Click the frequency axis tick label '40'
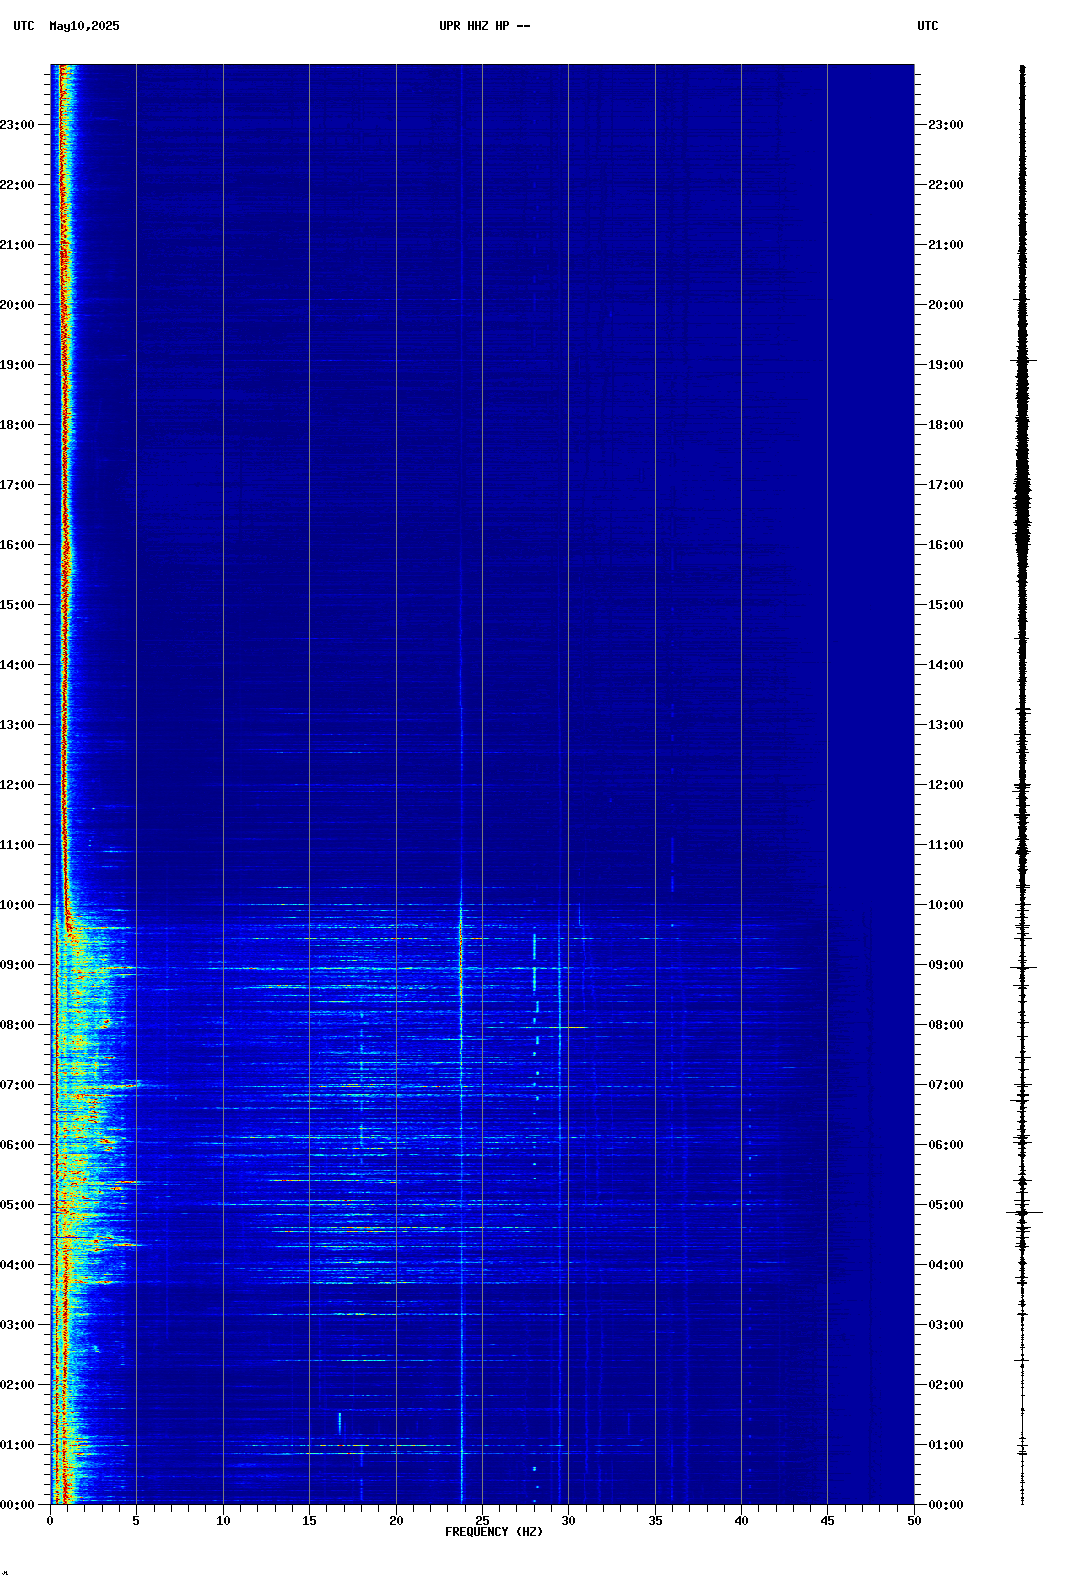This screenshot has width=1066, height=1584. pyautogui.click(x=741, y=1521)
